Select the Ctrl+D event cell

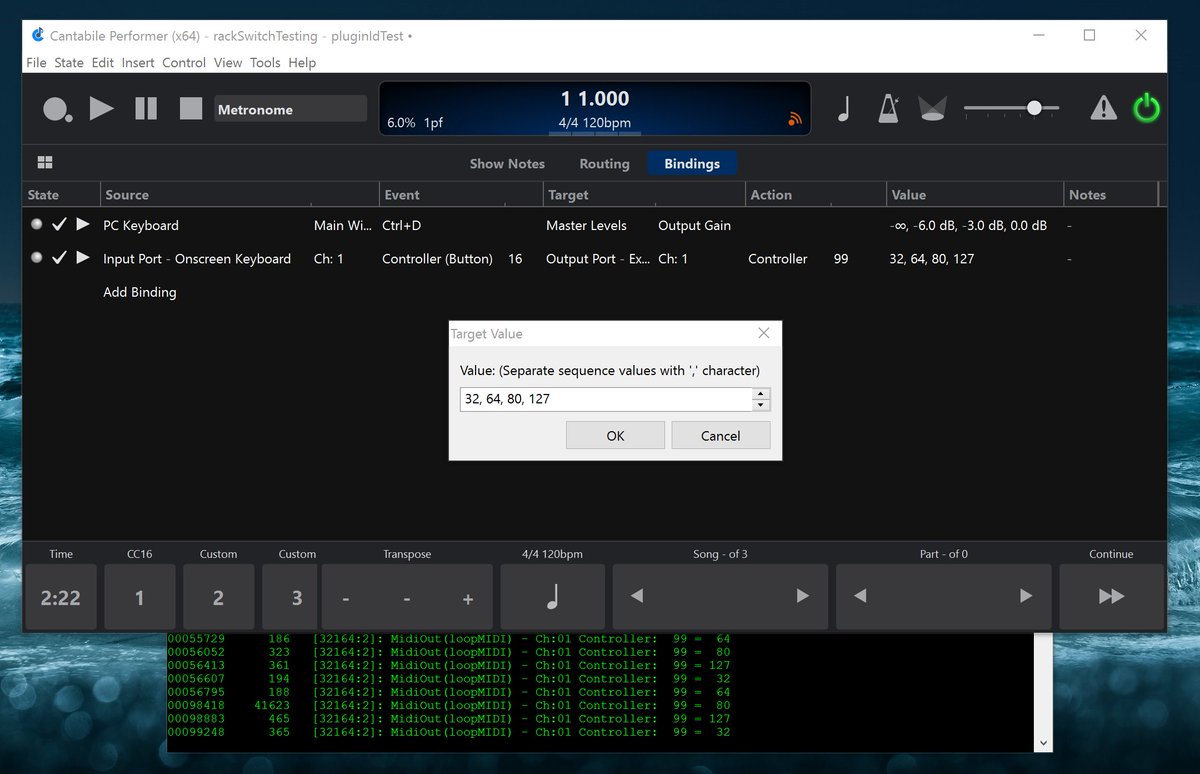[x=404, y=225]
